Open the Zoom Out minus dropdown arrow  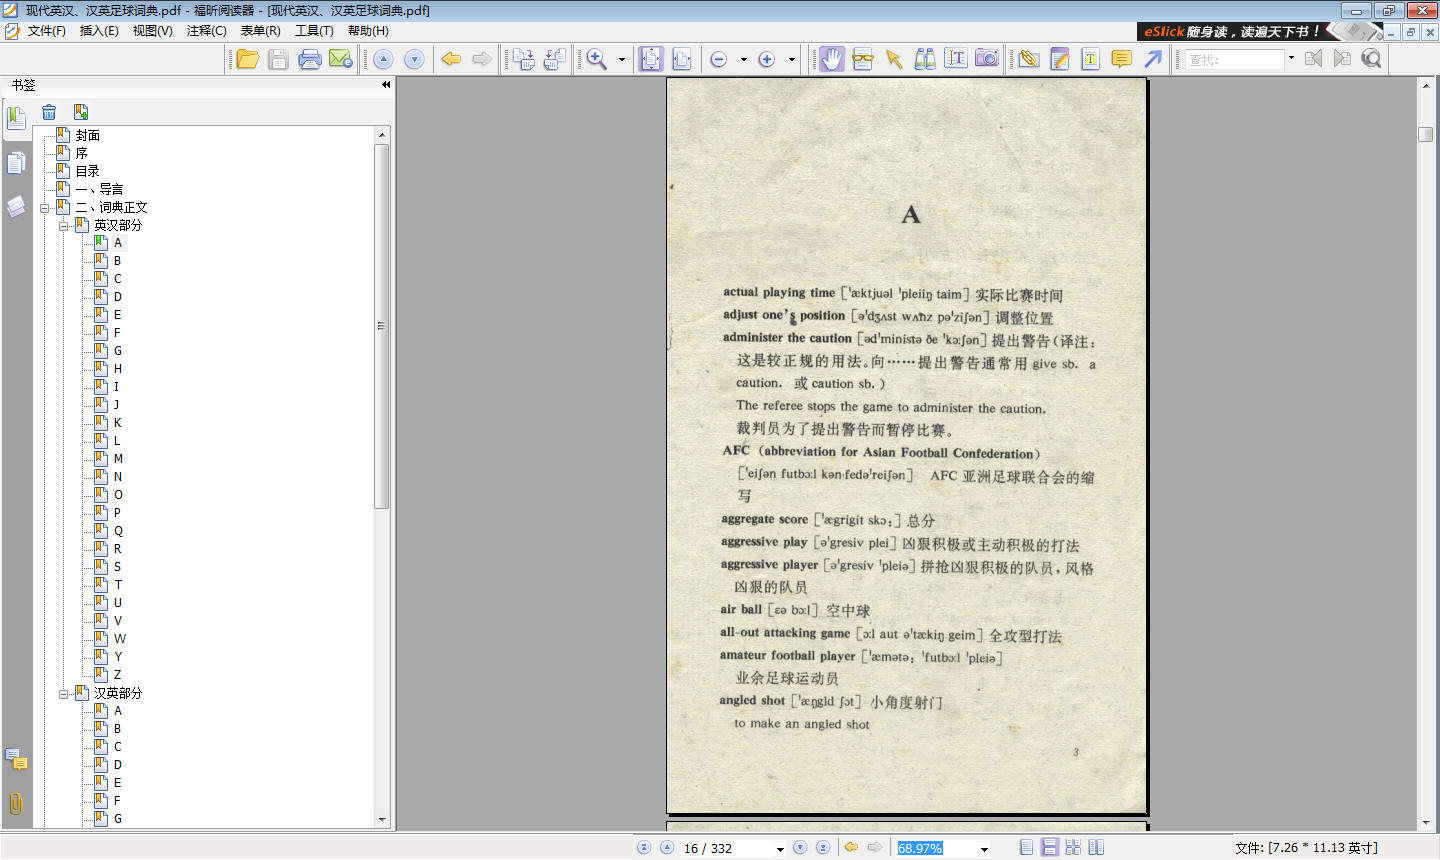tap(743, 59)
